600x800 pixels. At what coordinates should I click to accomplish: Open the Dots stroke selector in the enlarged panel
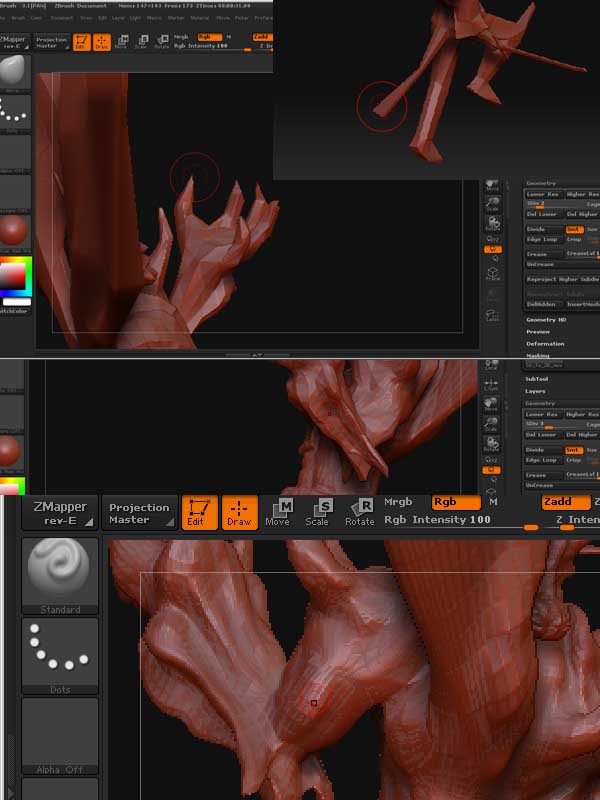pos(60,656)
